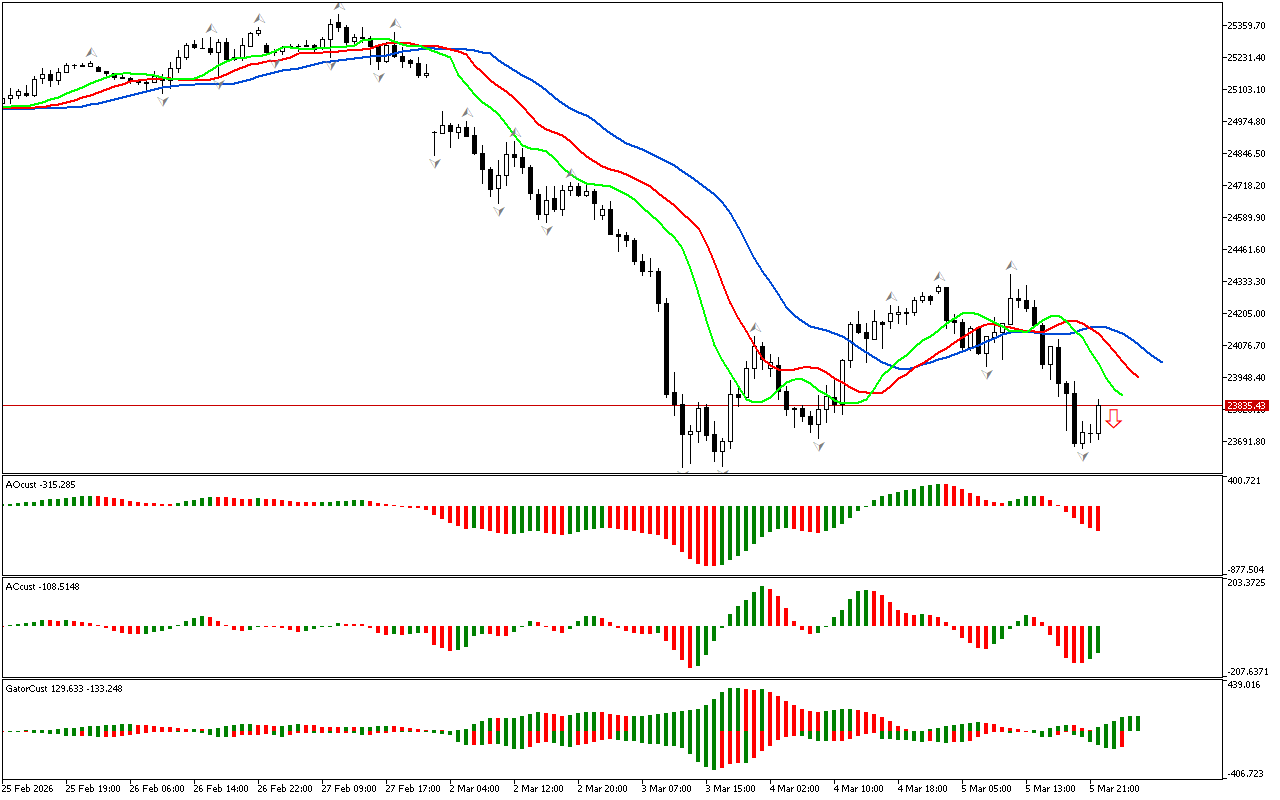1280x800 pixels.
Task: Click the last candle before the red arrow
Action: [1098, 418]
